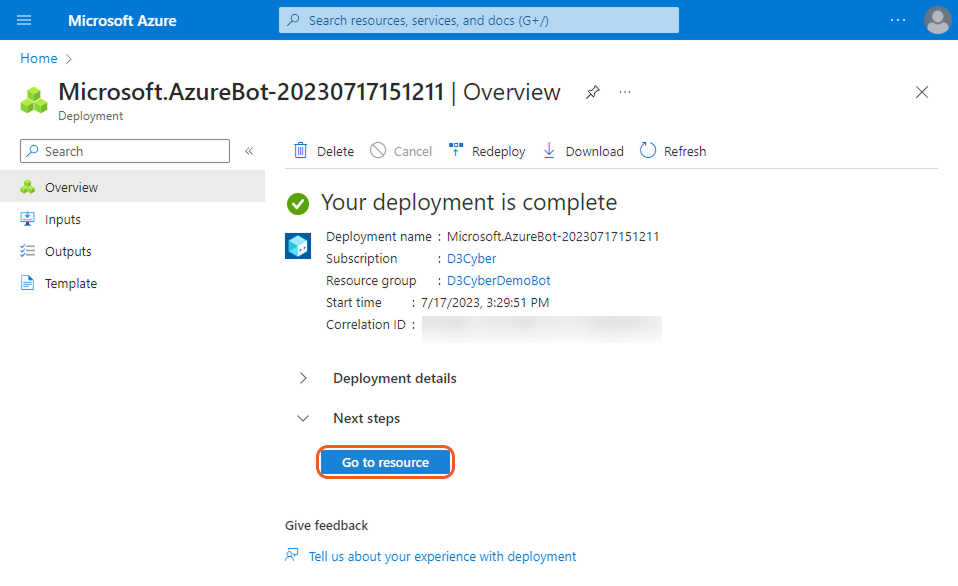Open more options ellipsis beside title
Image resolution: width=958 pixels, height=586 pixels.
pos(625,92)
